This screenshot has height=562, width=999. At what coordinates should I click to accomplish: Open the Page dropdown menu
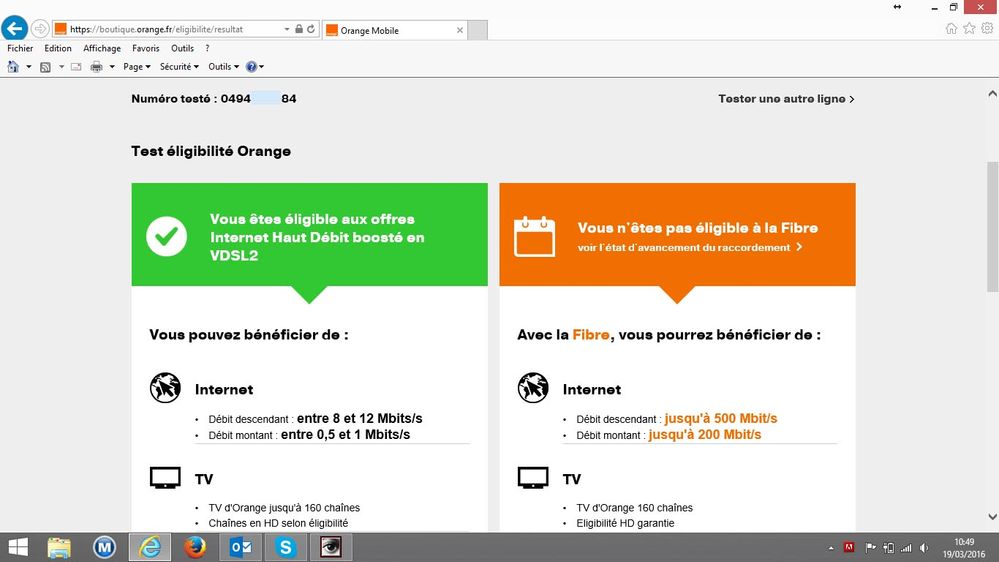tap(137, 66)
